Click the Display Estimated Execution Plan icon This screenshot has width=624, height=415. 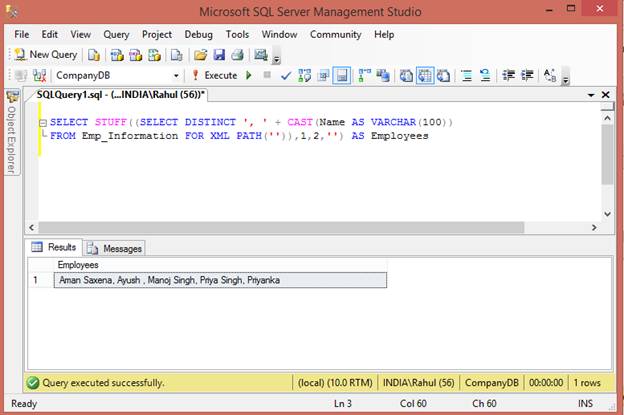(x=304, y=75)
